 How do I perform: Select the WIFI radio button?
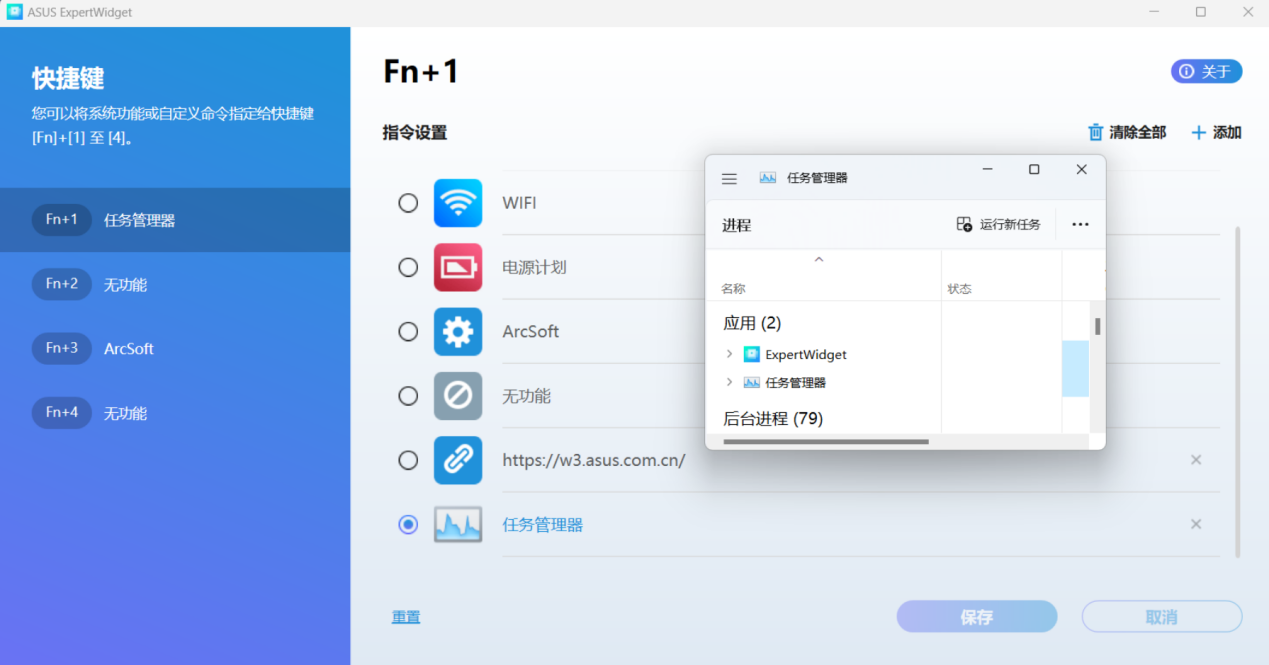point(408,203)
